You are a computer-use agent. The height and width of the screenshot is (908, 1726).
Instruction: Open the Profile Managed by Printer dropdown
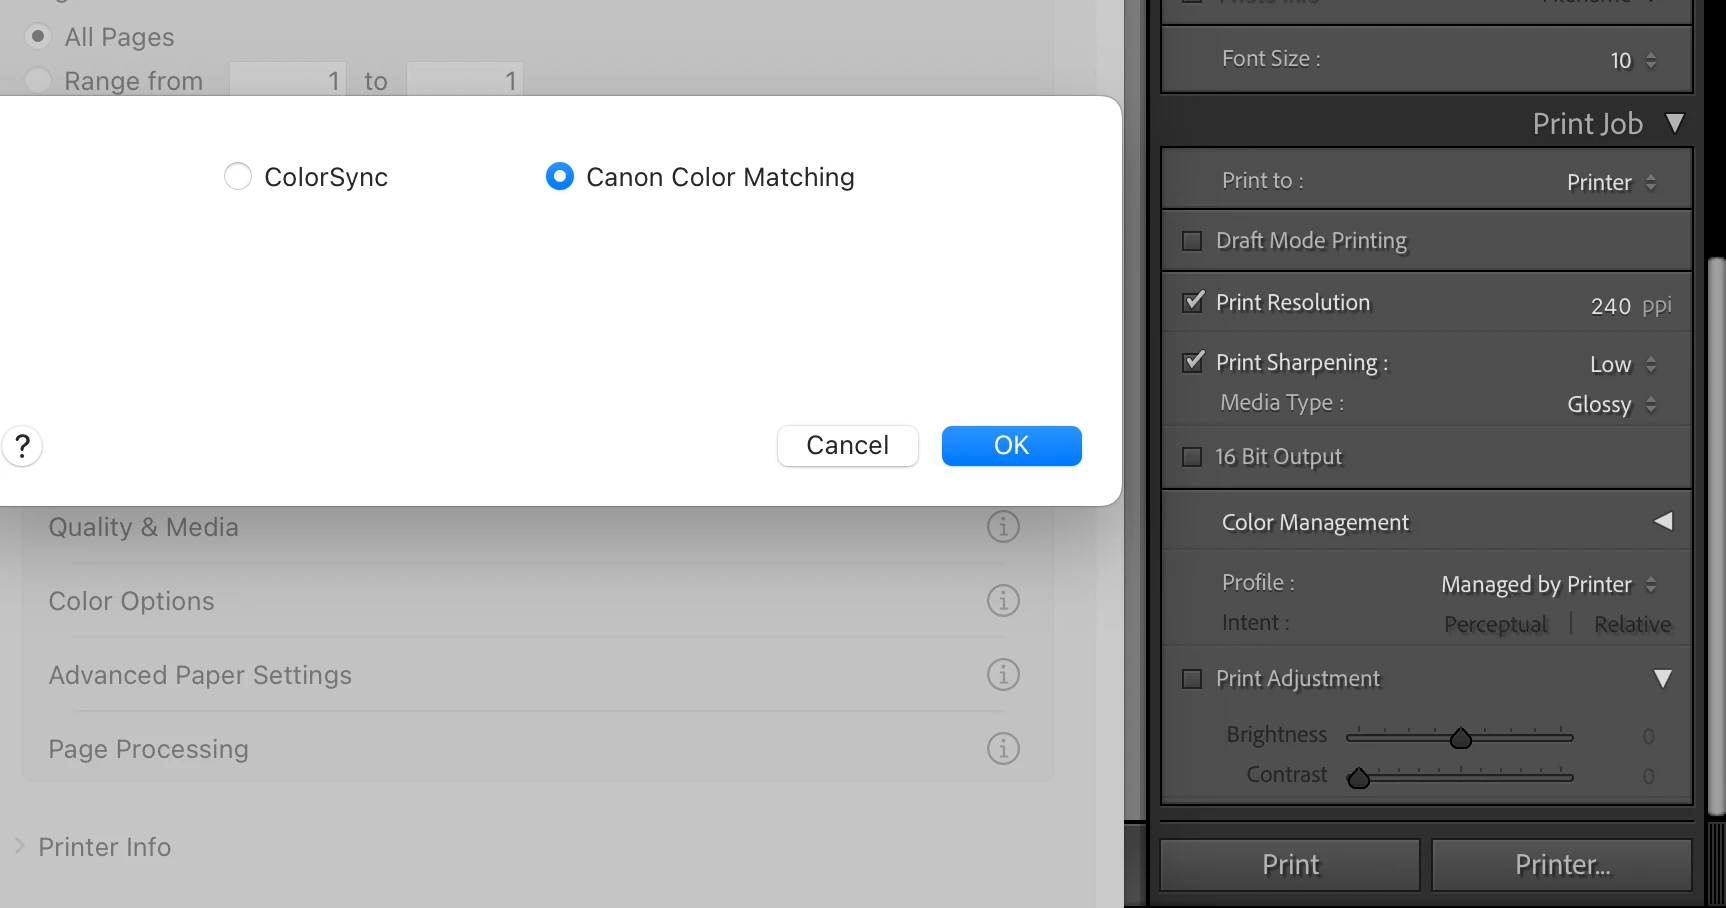1549,584
